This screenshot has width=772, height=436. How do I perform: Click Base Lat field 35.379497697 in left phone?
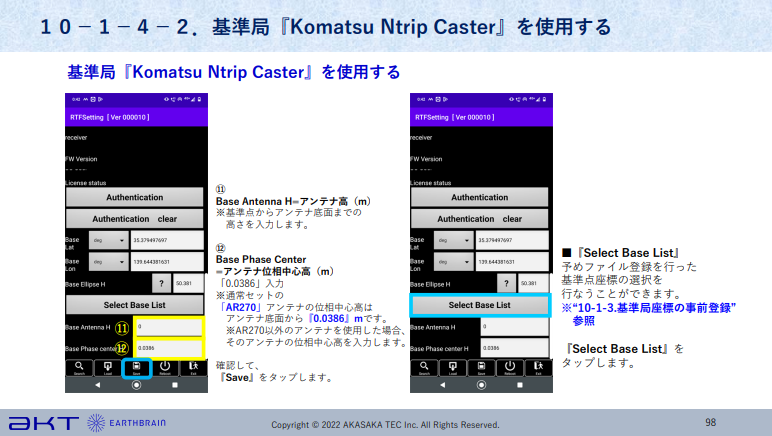[167, 241]
